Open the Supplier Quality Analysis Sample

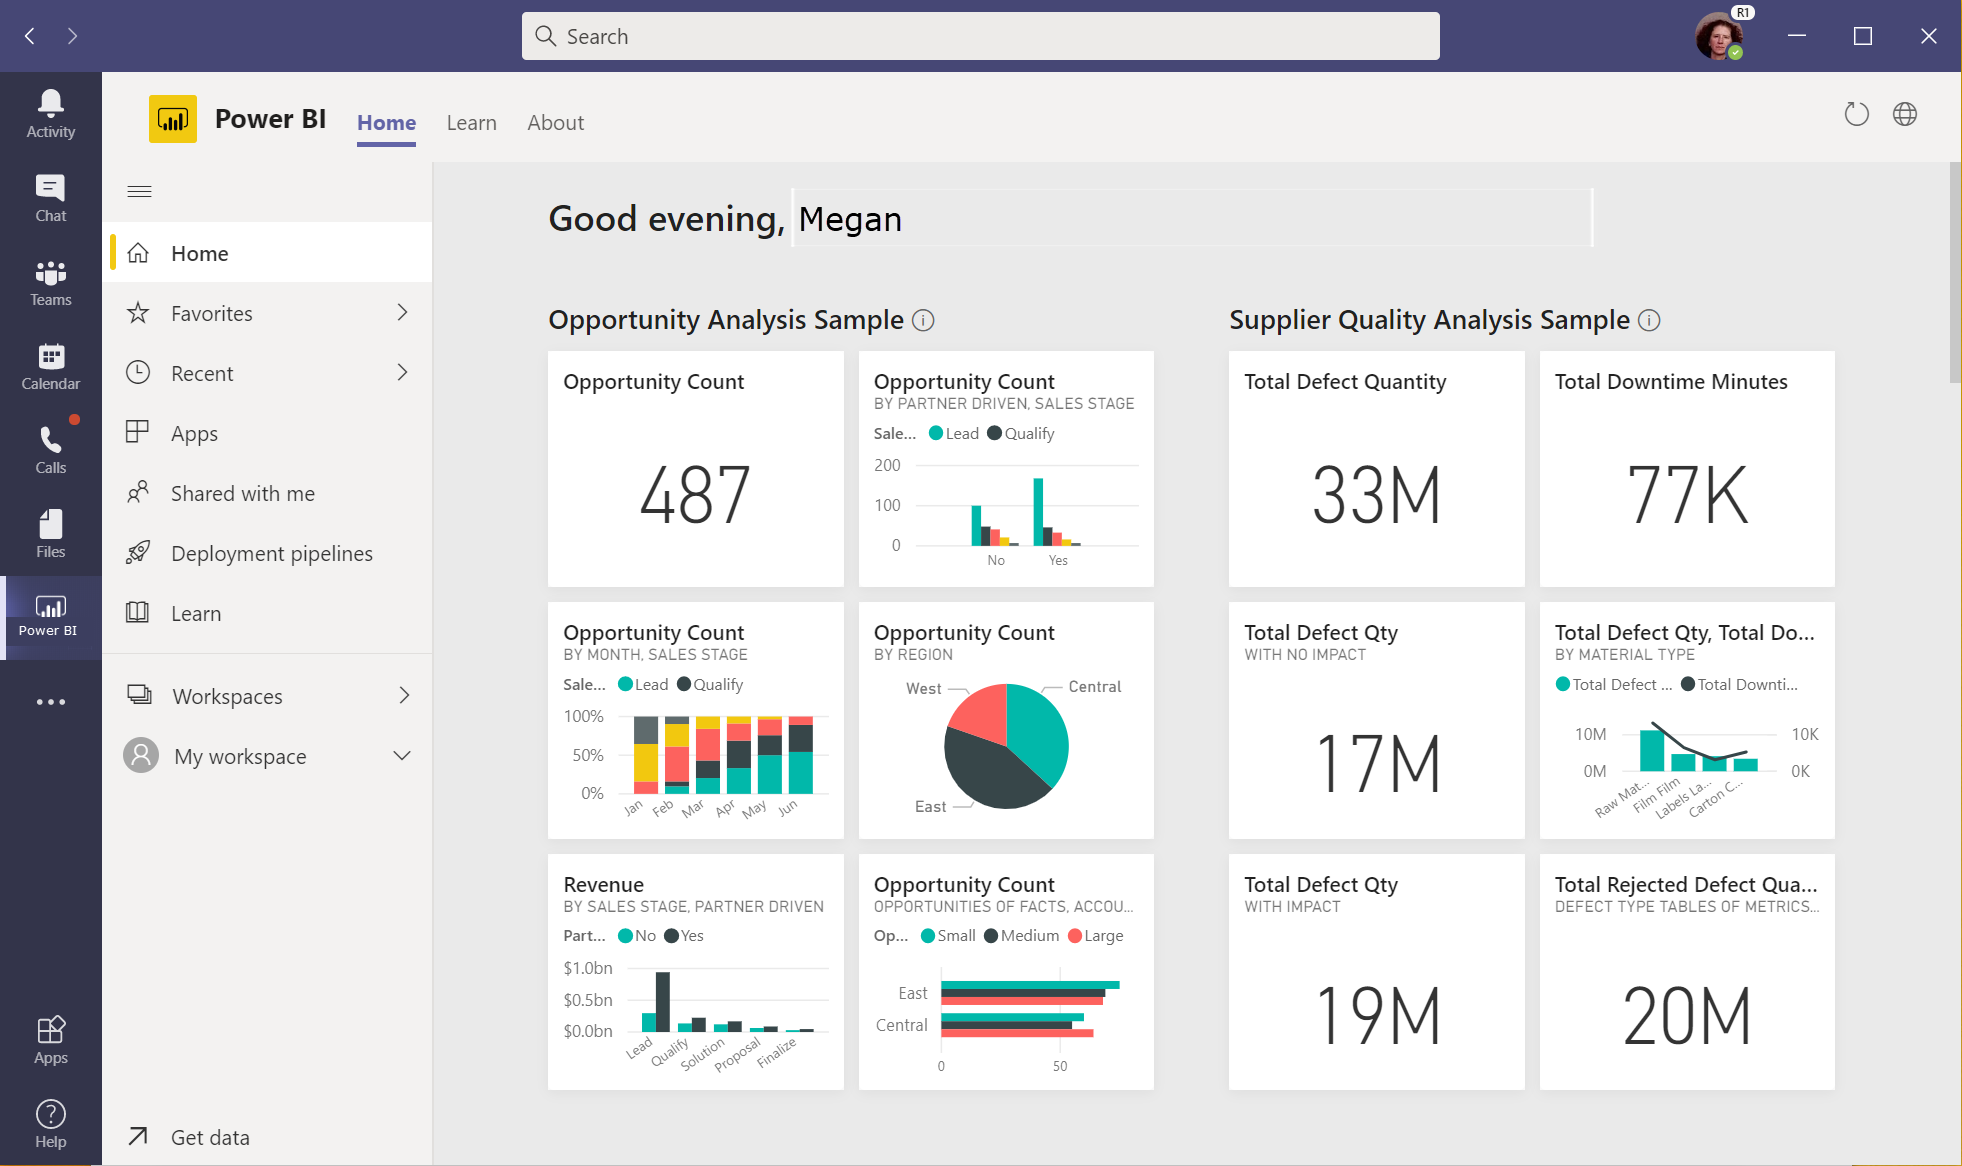(x=1428, y=319)
